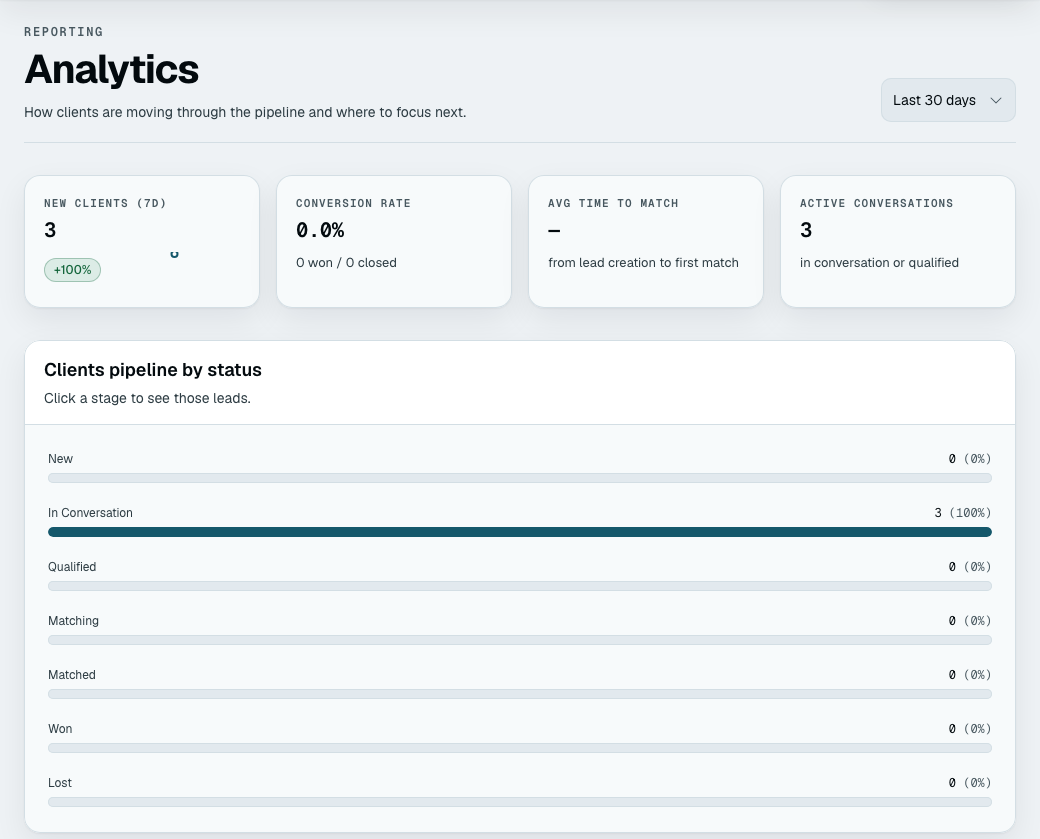Click the empty Matching stage bar
This screenshot has height=839, width=1040.
pos(520,640)
